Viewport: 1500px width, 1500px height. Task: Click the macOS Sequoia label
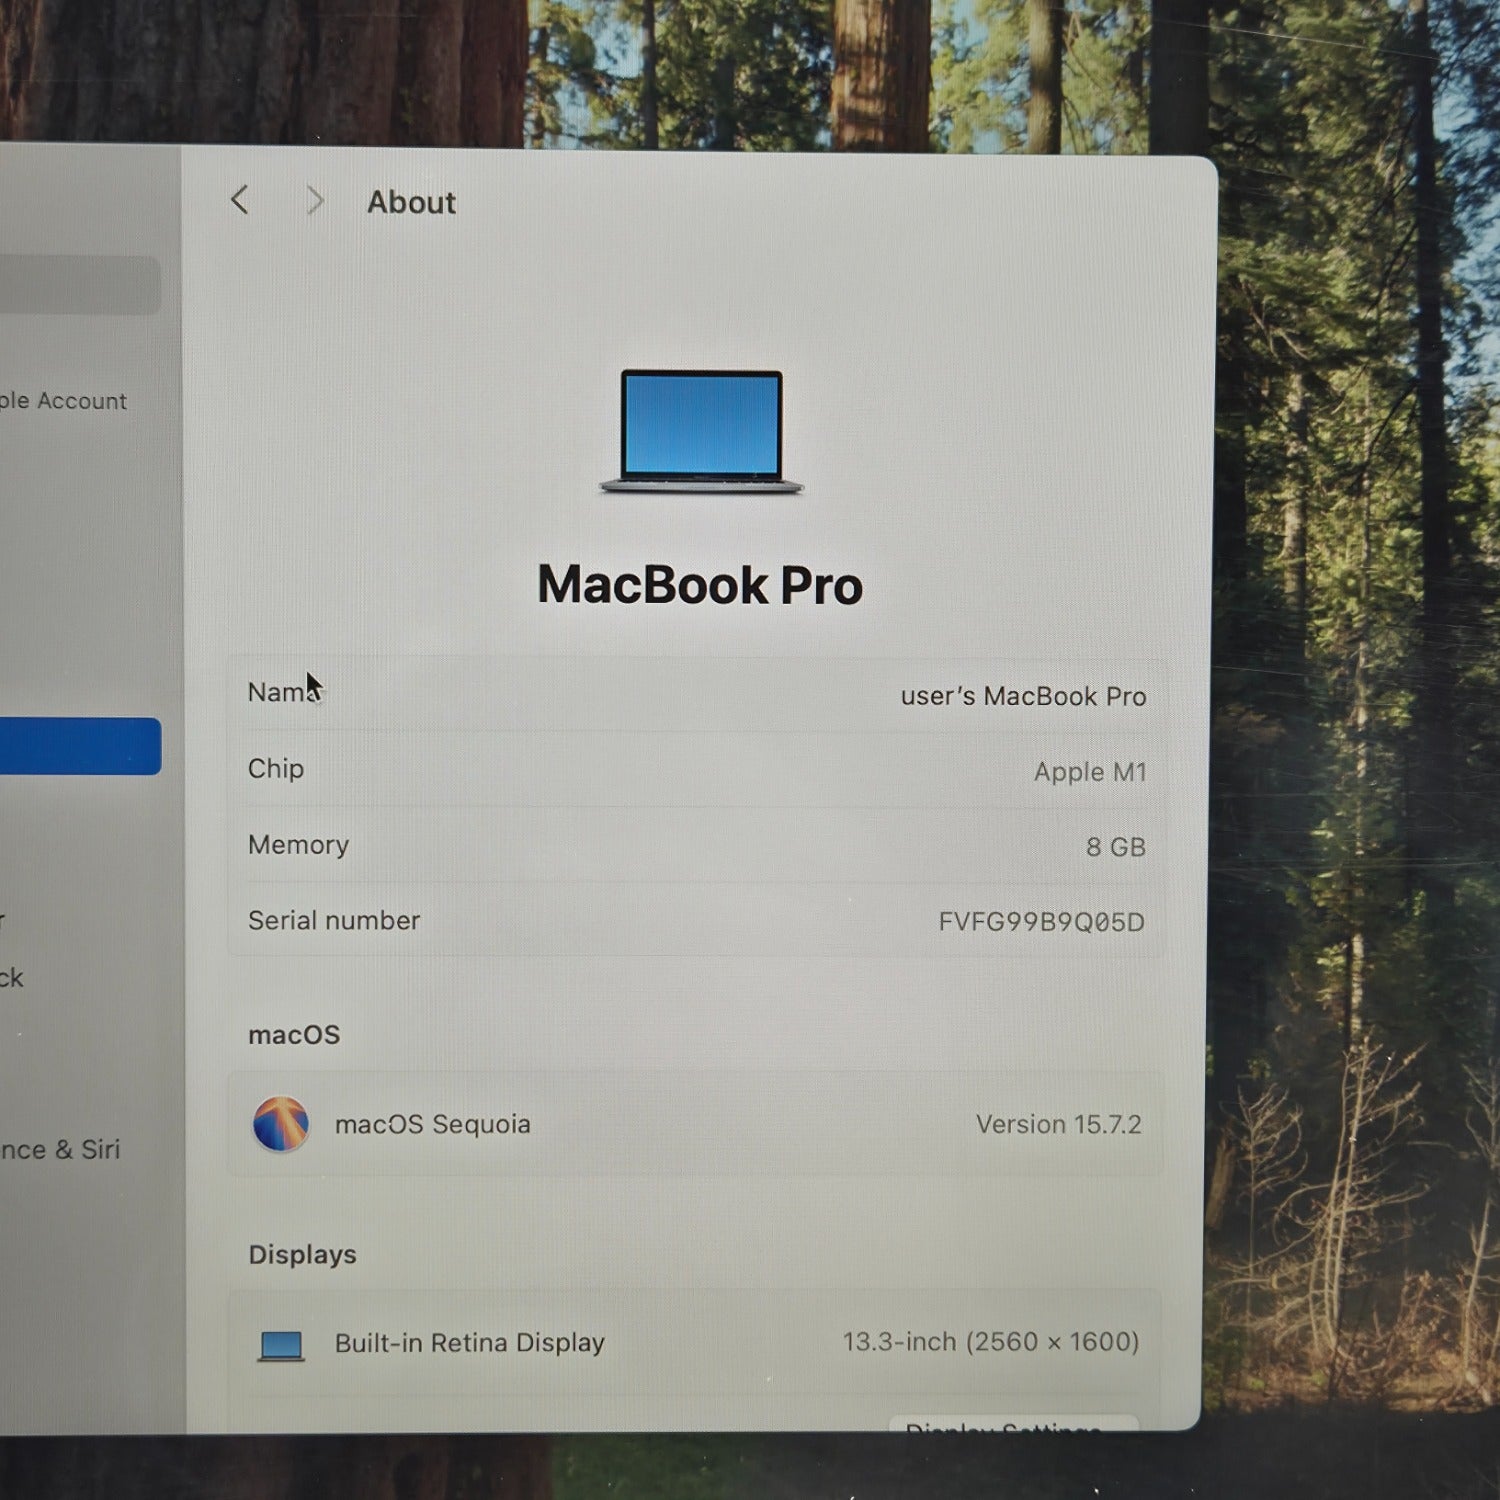[432, 1124]
